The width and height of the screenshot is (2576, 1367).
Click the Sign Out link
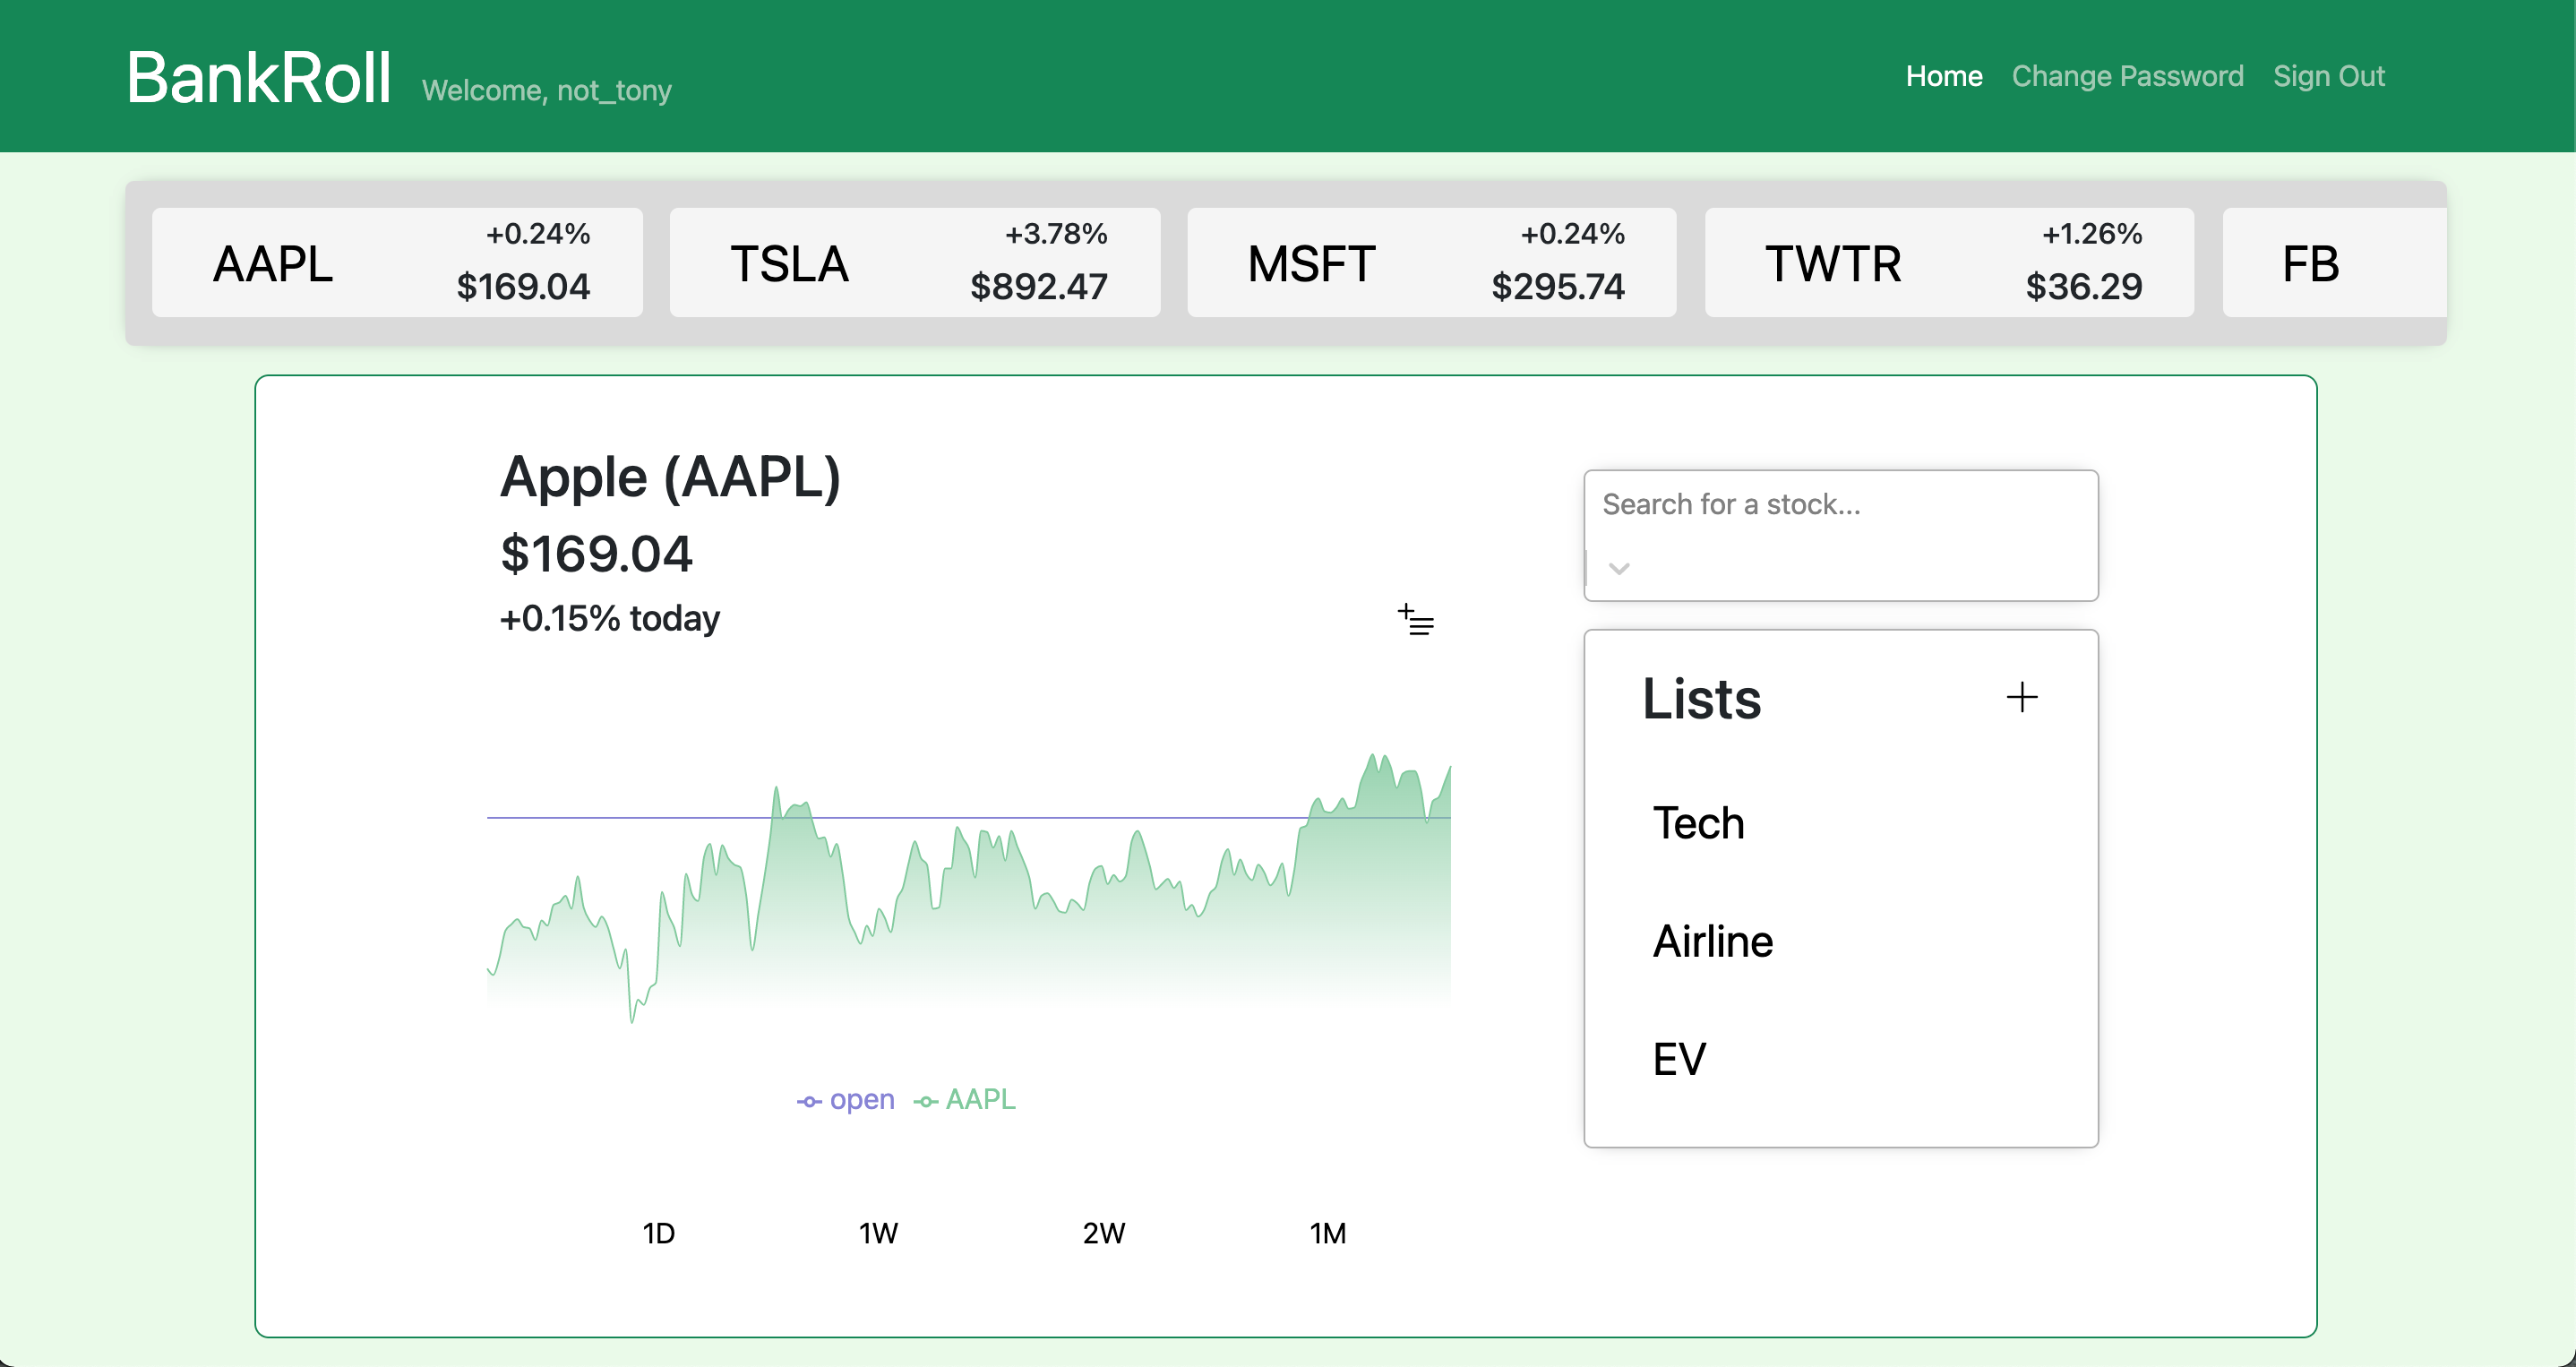click(x=2328, y=76)
